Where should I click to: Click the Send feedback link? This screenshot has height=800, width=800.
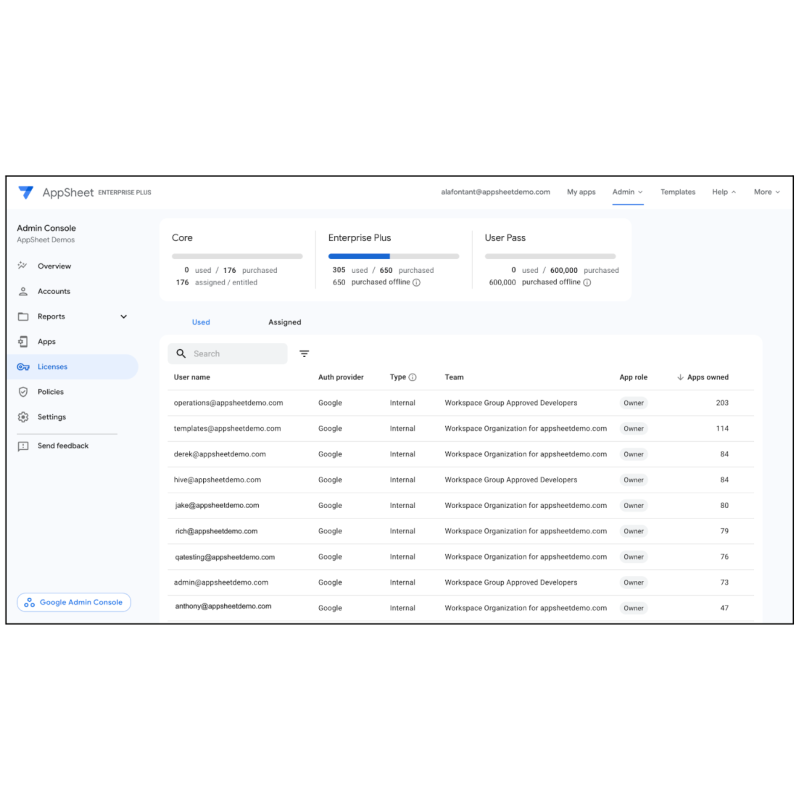(x=63, y=446)
